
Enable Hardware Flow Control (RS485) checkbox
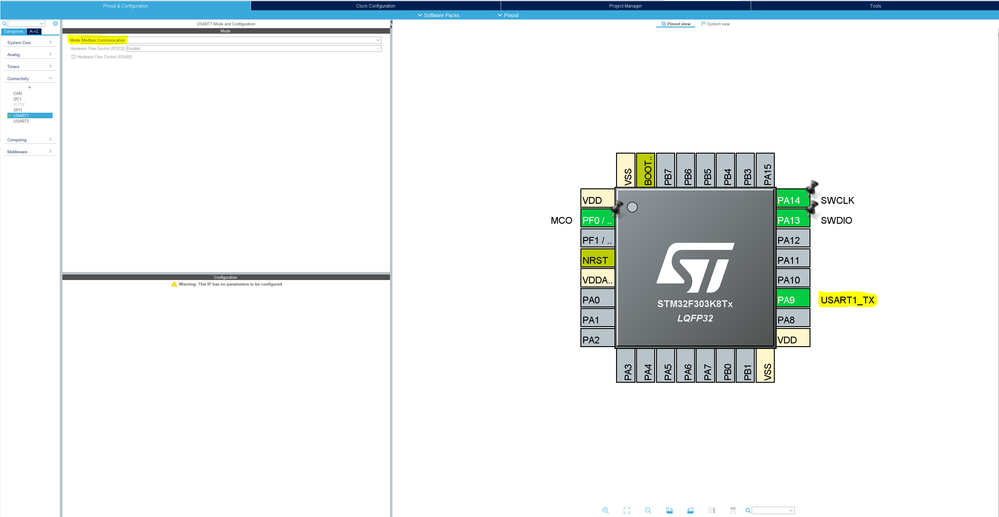pos(73,57)
